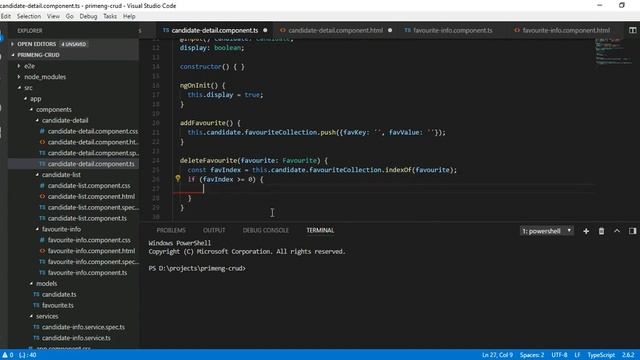Image resolution: width=640 pixels, height=360 pixels.
Task: Click the HTML file icon of candidate-list.component.html
Action: pos(42,196)
